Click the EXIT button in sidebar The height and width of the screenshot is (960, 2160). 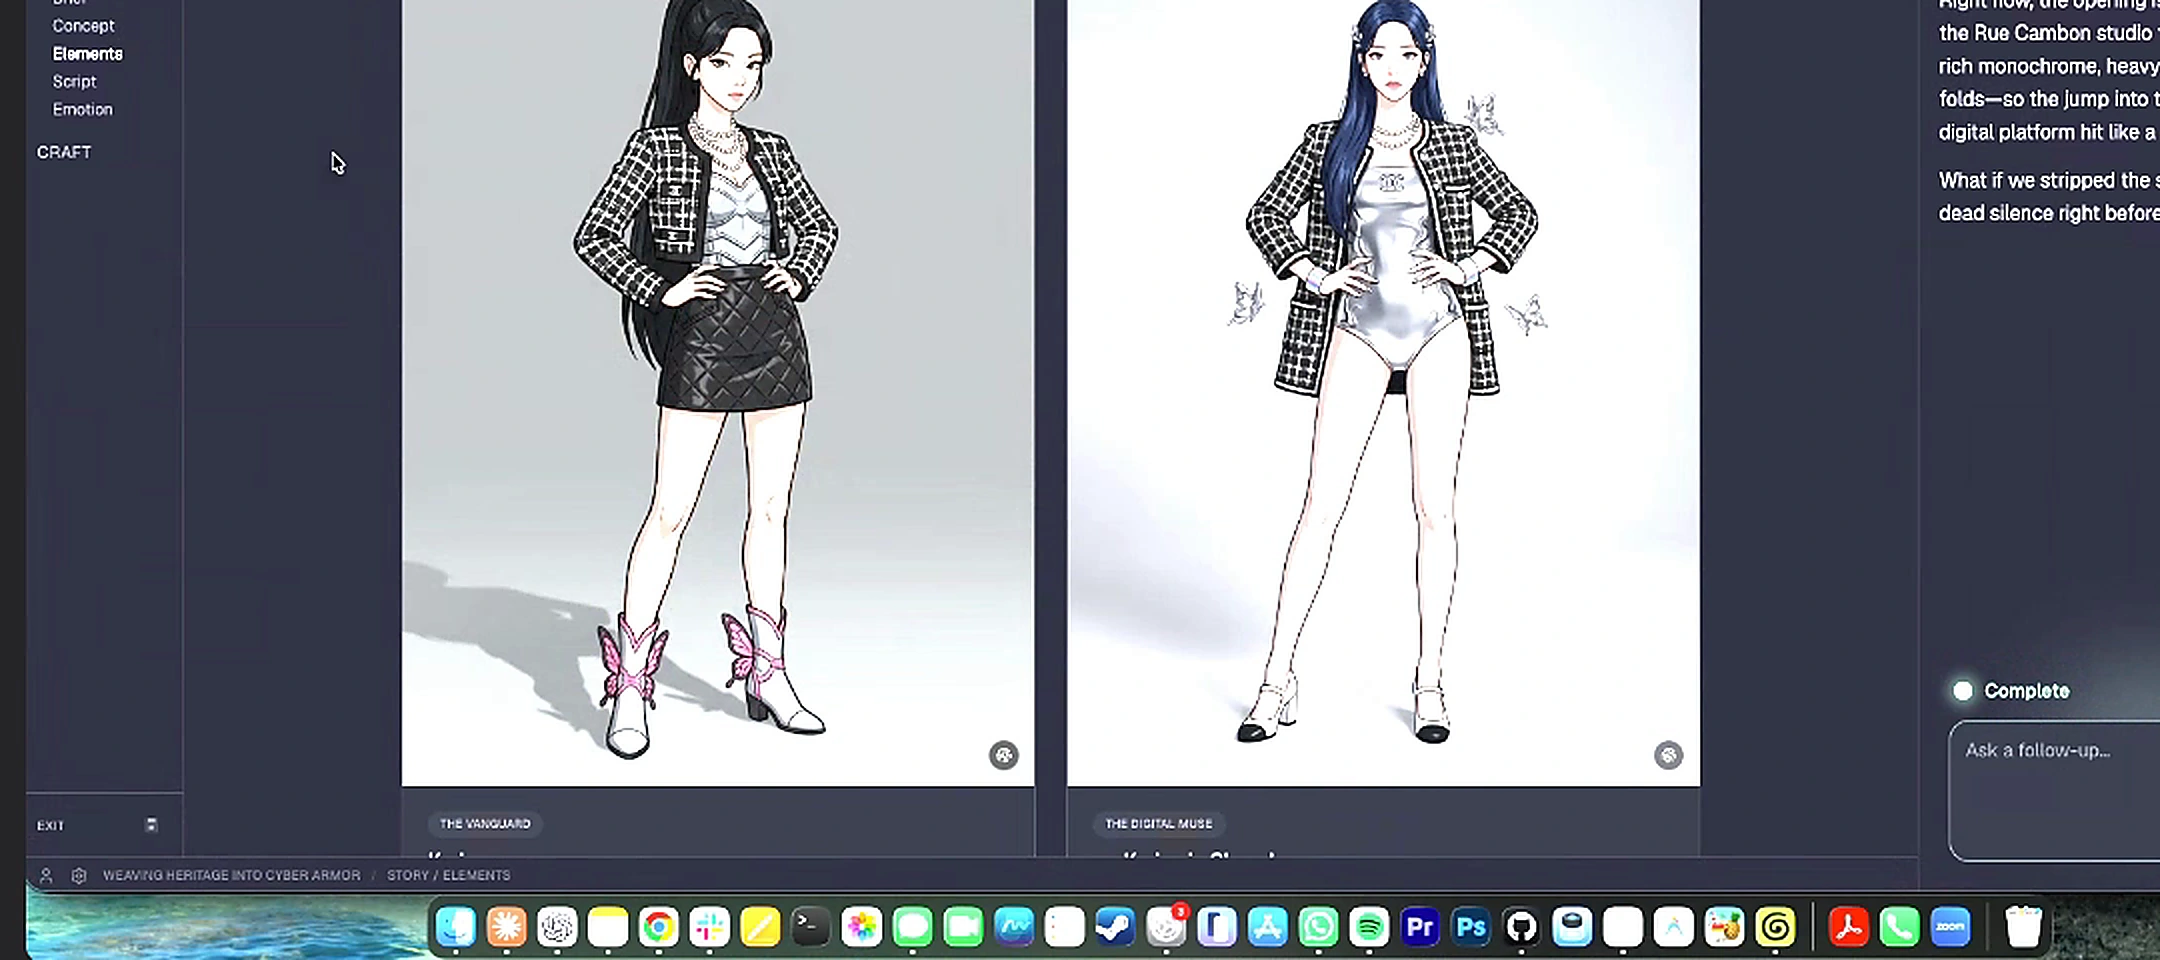tap(50, 826)
